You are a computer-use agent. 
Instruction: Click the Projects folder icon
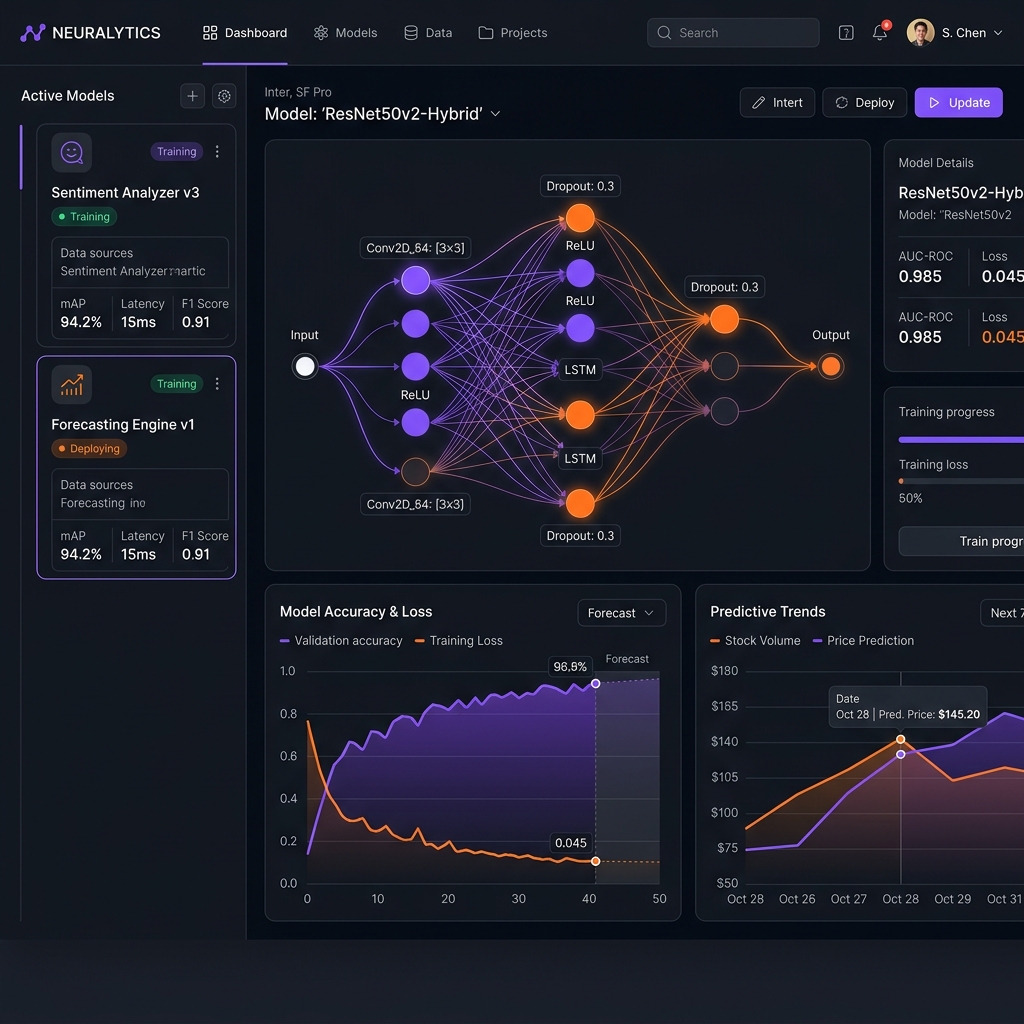click(x=485, y=33)
